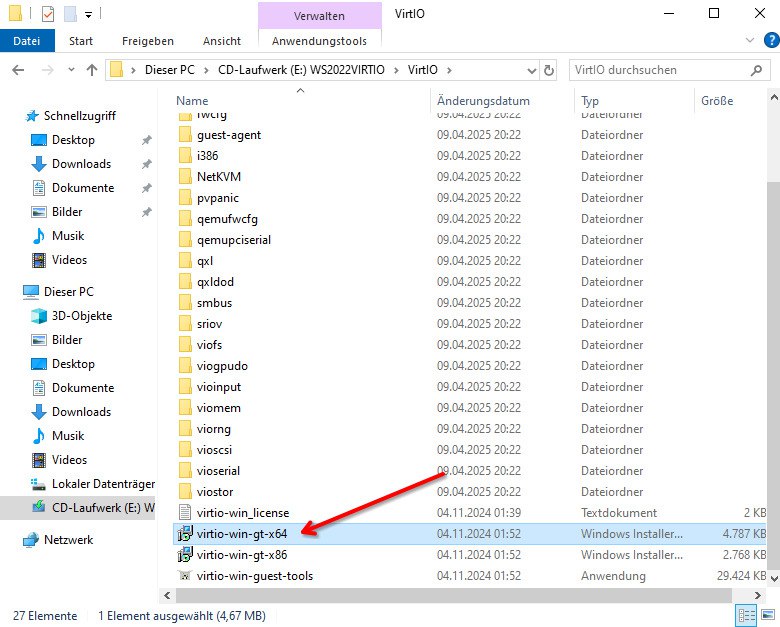Viewport: 780px width, 627px height.
Task: Open the NetKVM folder icon
Action: click(185, 177)
